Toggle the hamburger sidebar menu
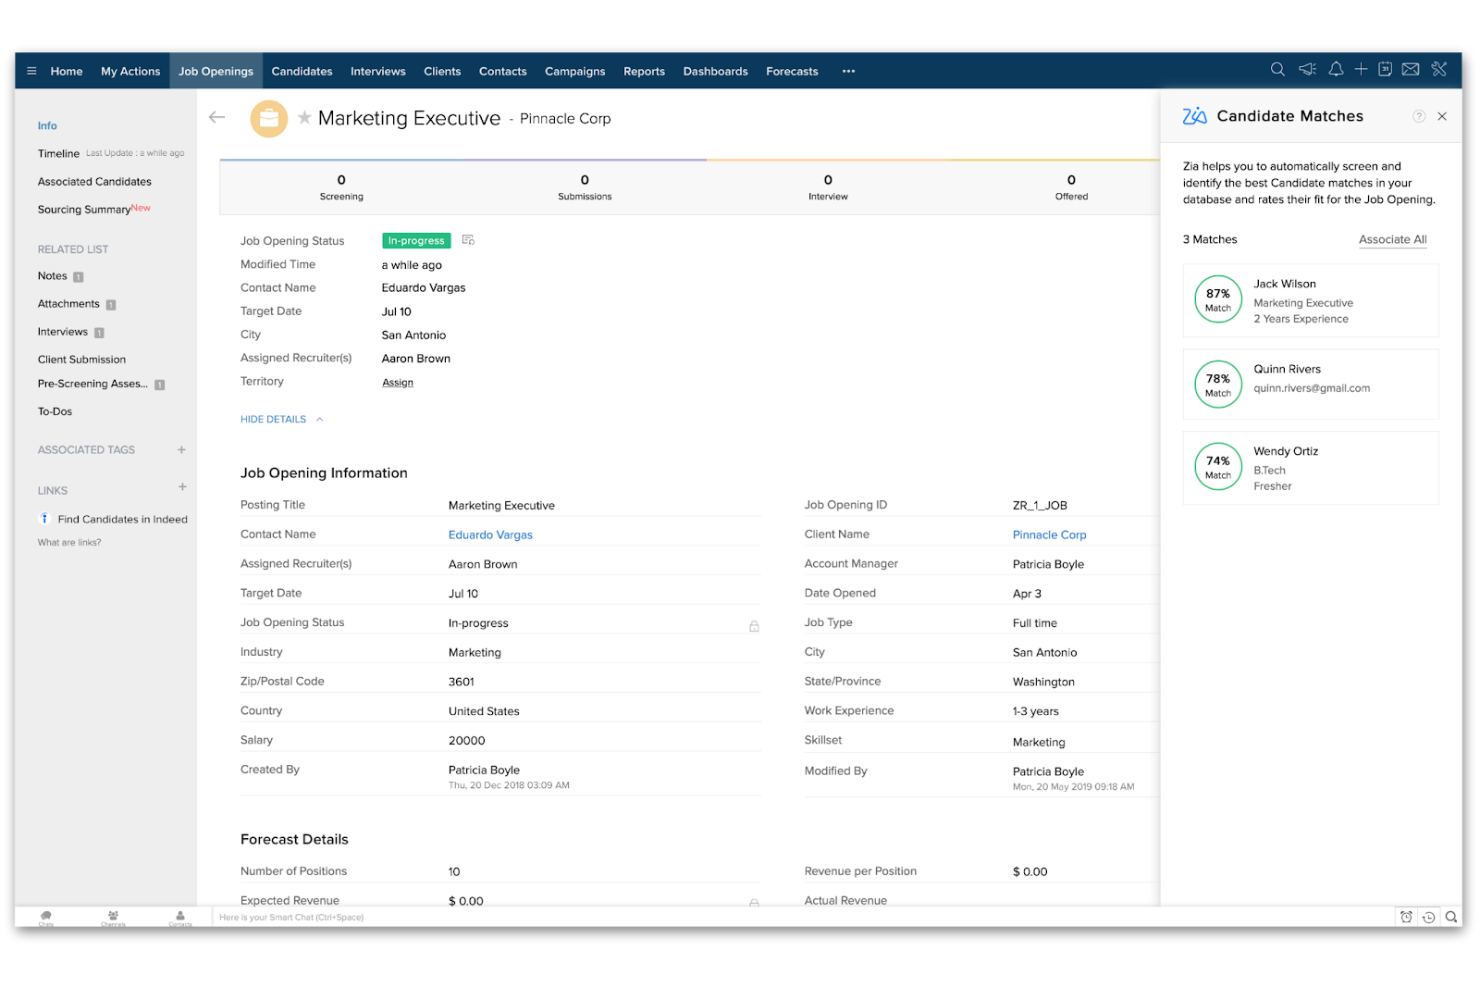The width and height of the screenshot is (1480, 987). pyautogui.click(x=32, y=71)
